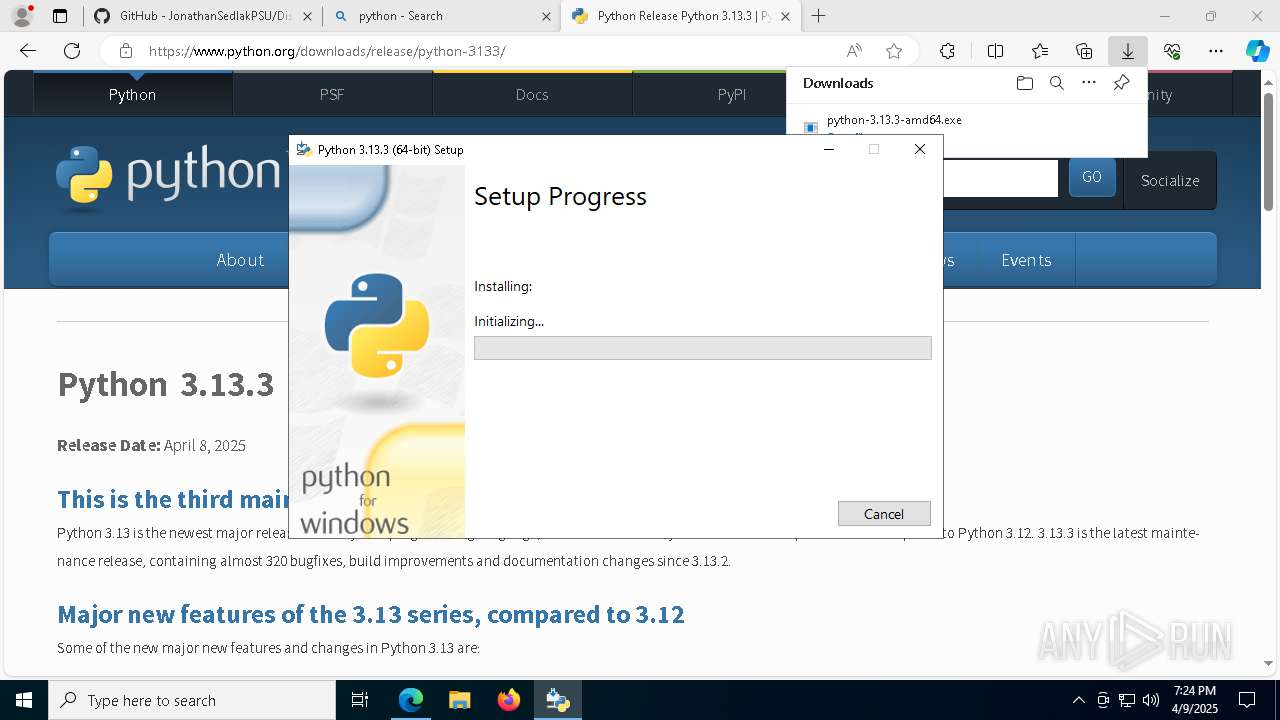Minimize the Python Setup dialog
Viewport: 1280px width, 720px height.
[x=829, y=149]
